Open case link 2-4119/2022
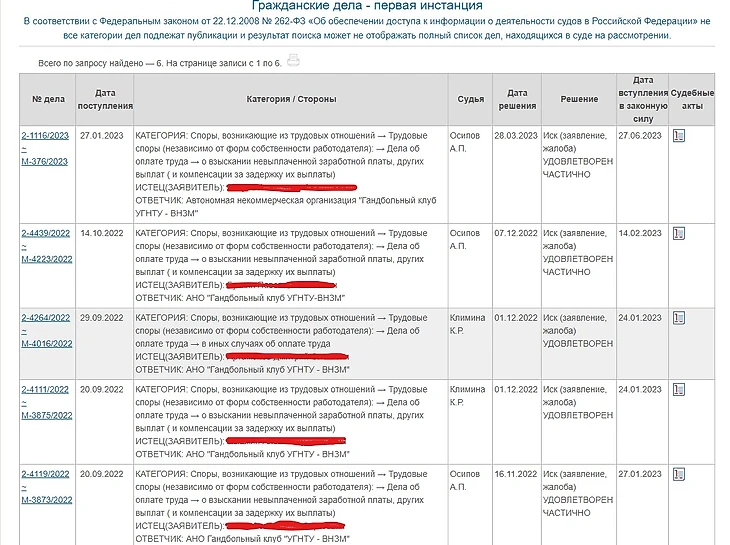This screenshot has width=730, height=545. click(x=45, y=474)
